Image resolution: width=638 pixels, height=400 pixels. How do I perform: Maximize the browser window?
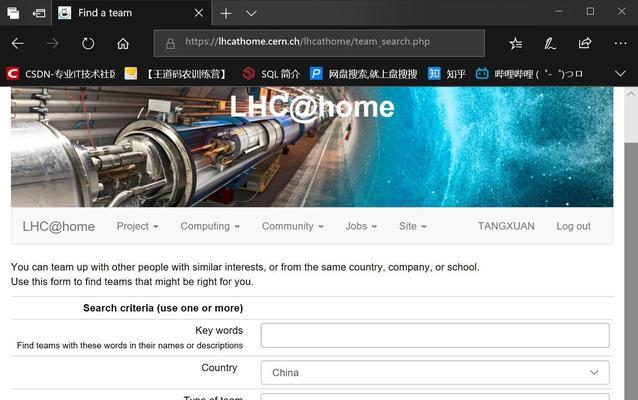[x=590, y=12]
